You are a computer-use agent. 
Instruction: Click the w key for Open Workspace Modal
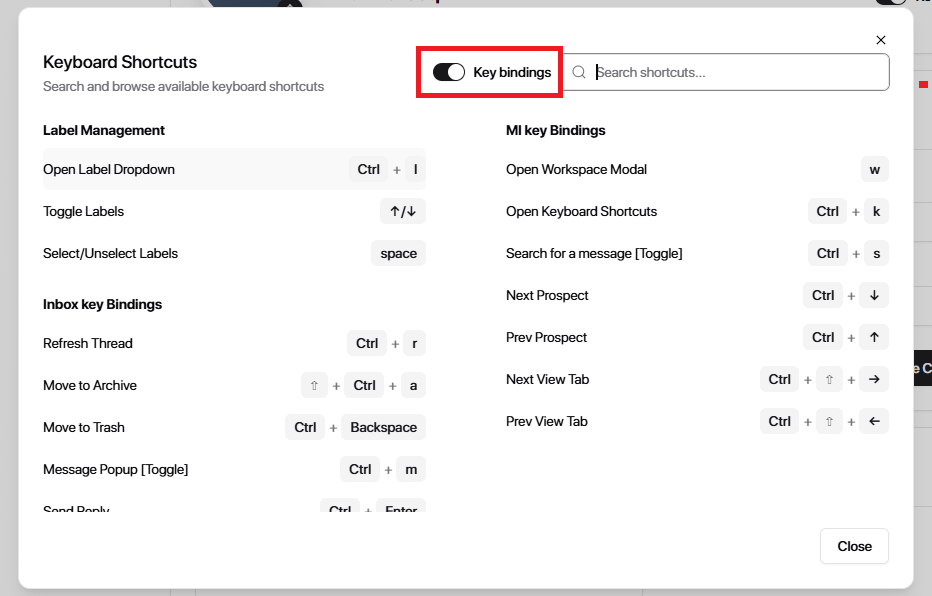(x=874, y=169)
